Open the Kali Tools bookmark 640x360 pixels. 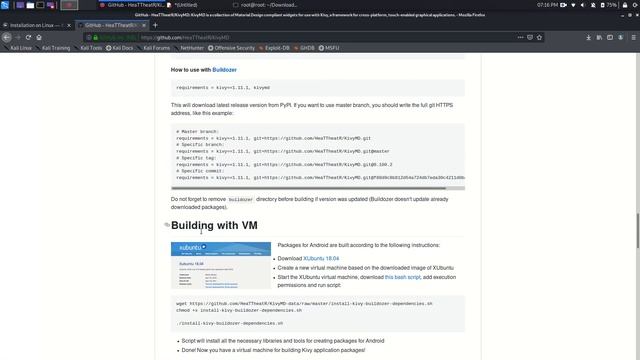point(88,48)
